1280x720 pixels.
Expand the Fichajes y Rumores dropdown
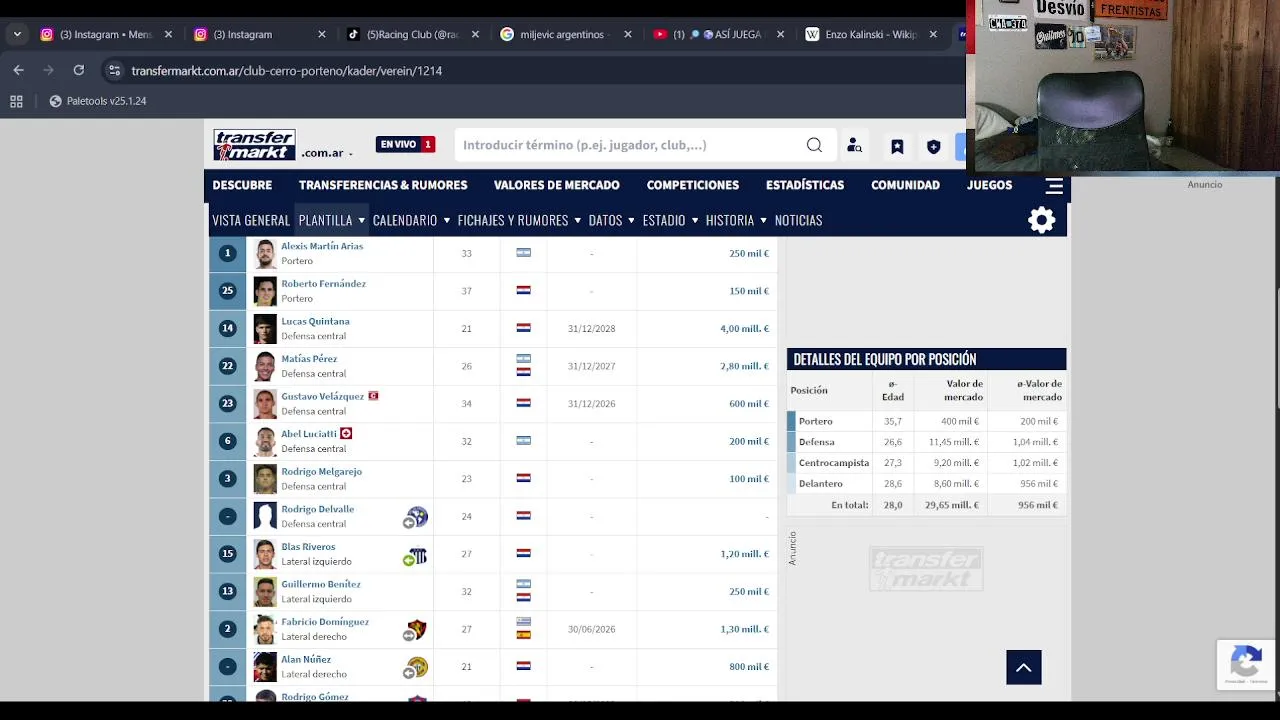click(x=577, y=220)
